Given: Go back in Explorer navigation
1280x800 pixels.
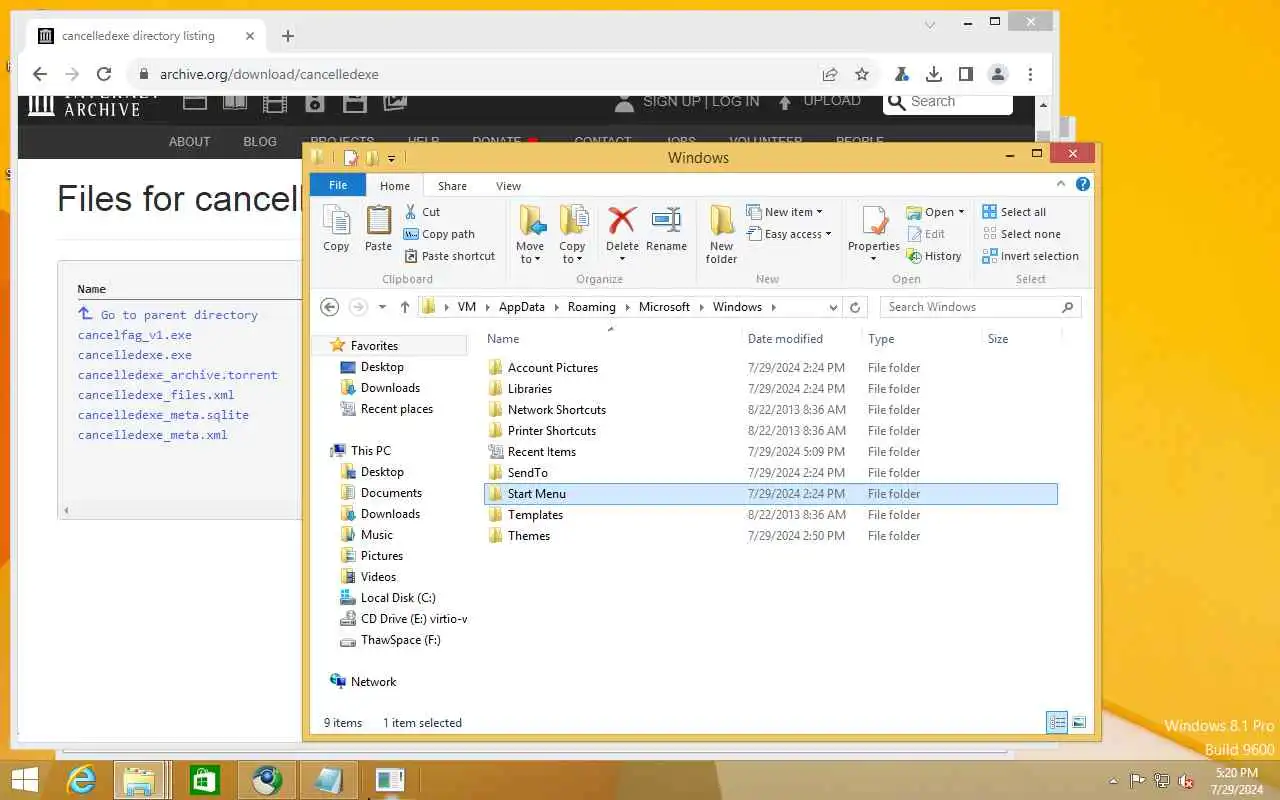Looking at the screenshot, I should pyautogui.click(x=330, y=307).
